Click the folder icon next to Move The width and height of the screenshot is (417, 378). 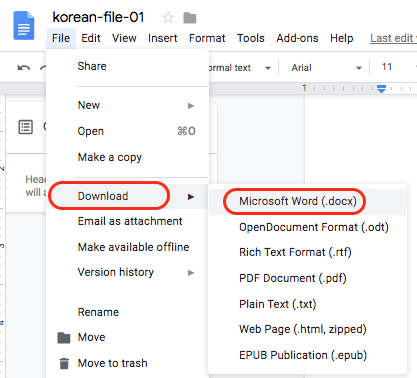(64, 338)
